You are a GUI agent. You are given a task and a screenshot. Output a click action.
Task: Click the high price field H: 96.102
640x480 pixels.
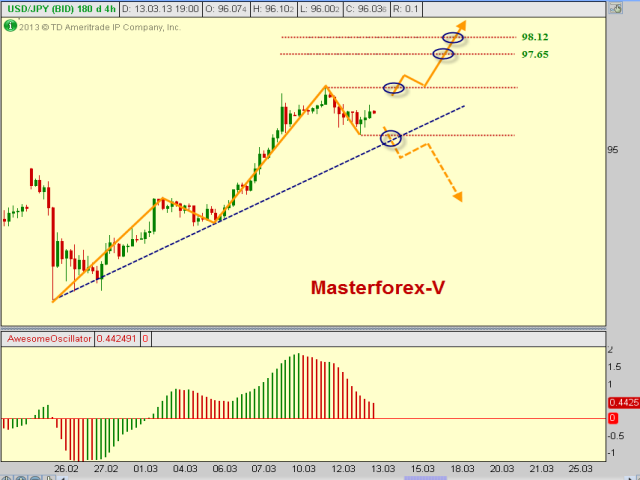pos(273,9)
